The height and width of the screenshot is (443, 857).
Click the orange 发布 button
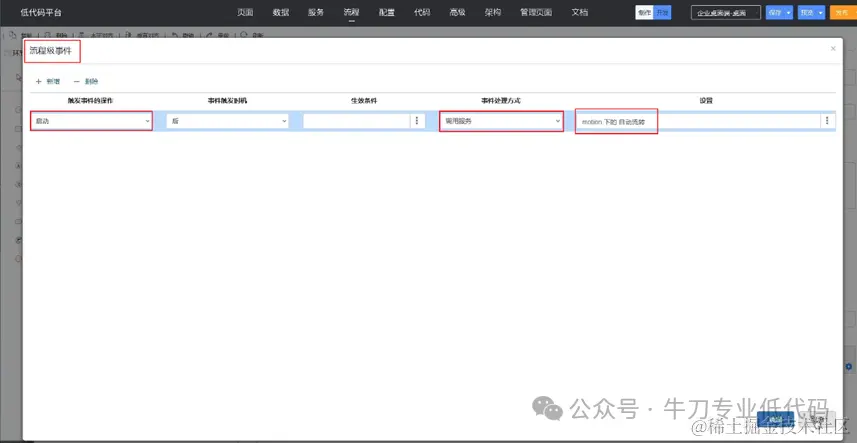point(843,13)
